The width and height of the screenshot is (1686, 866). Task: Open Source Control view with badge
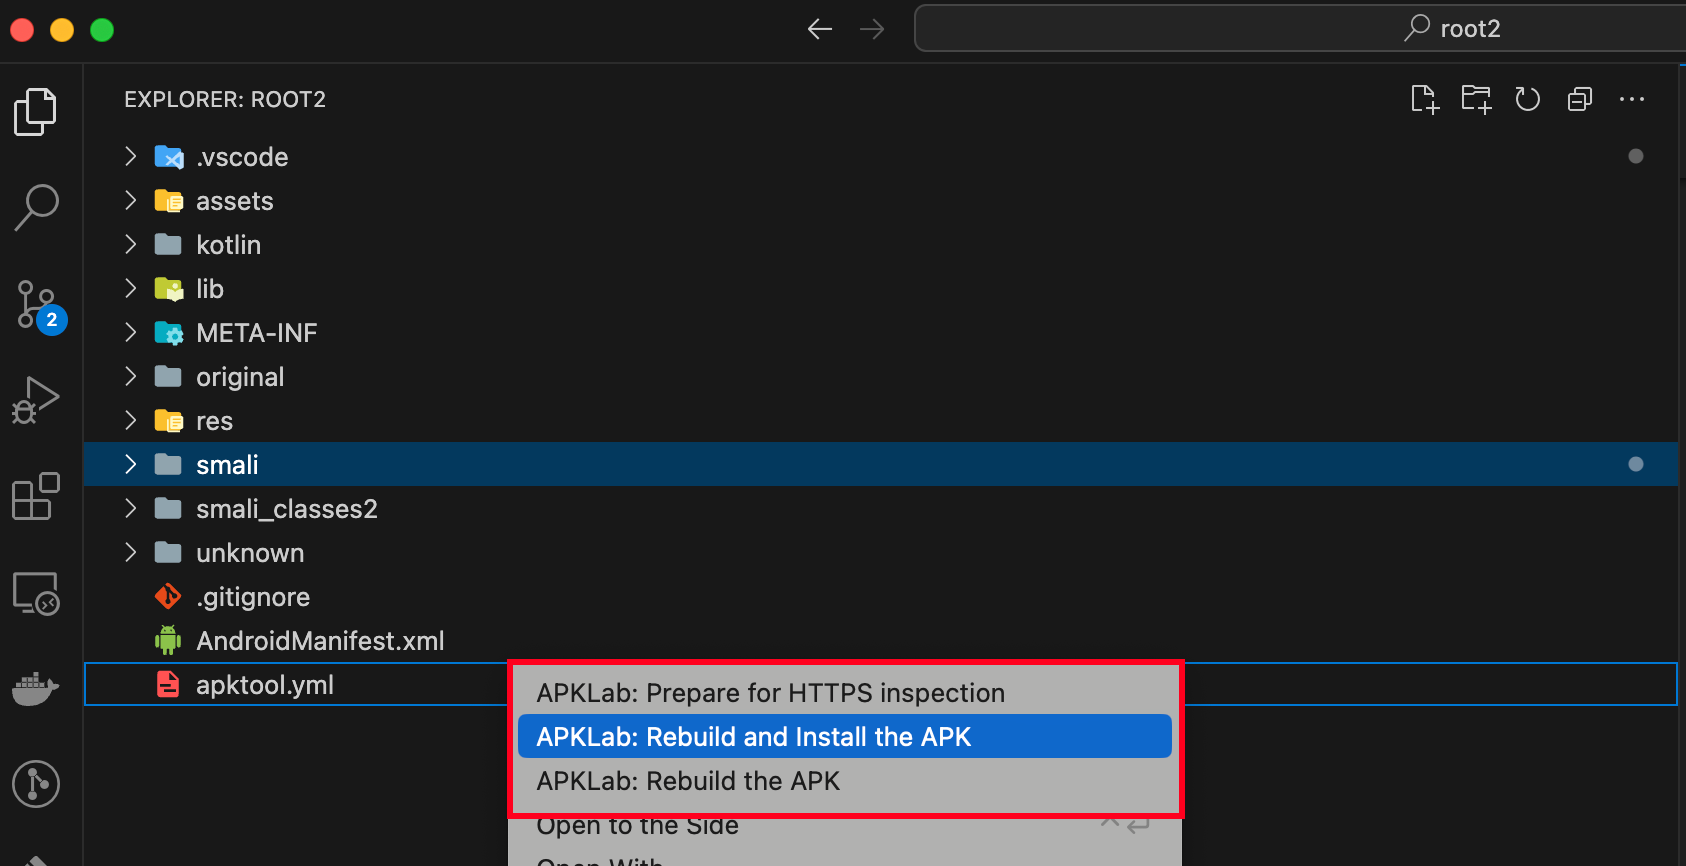(x=38, y=305)
